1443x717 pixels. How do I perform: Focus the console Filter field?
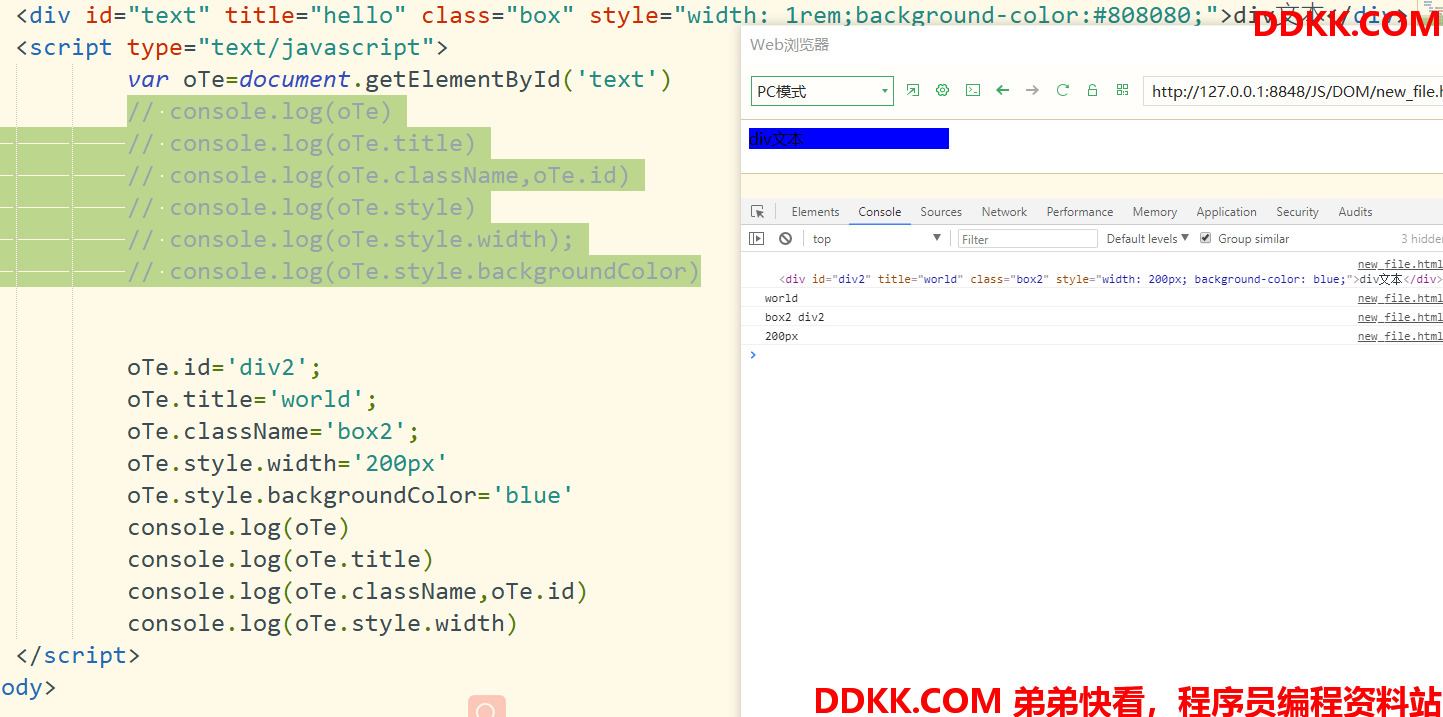[1028, 239]
